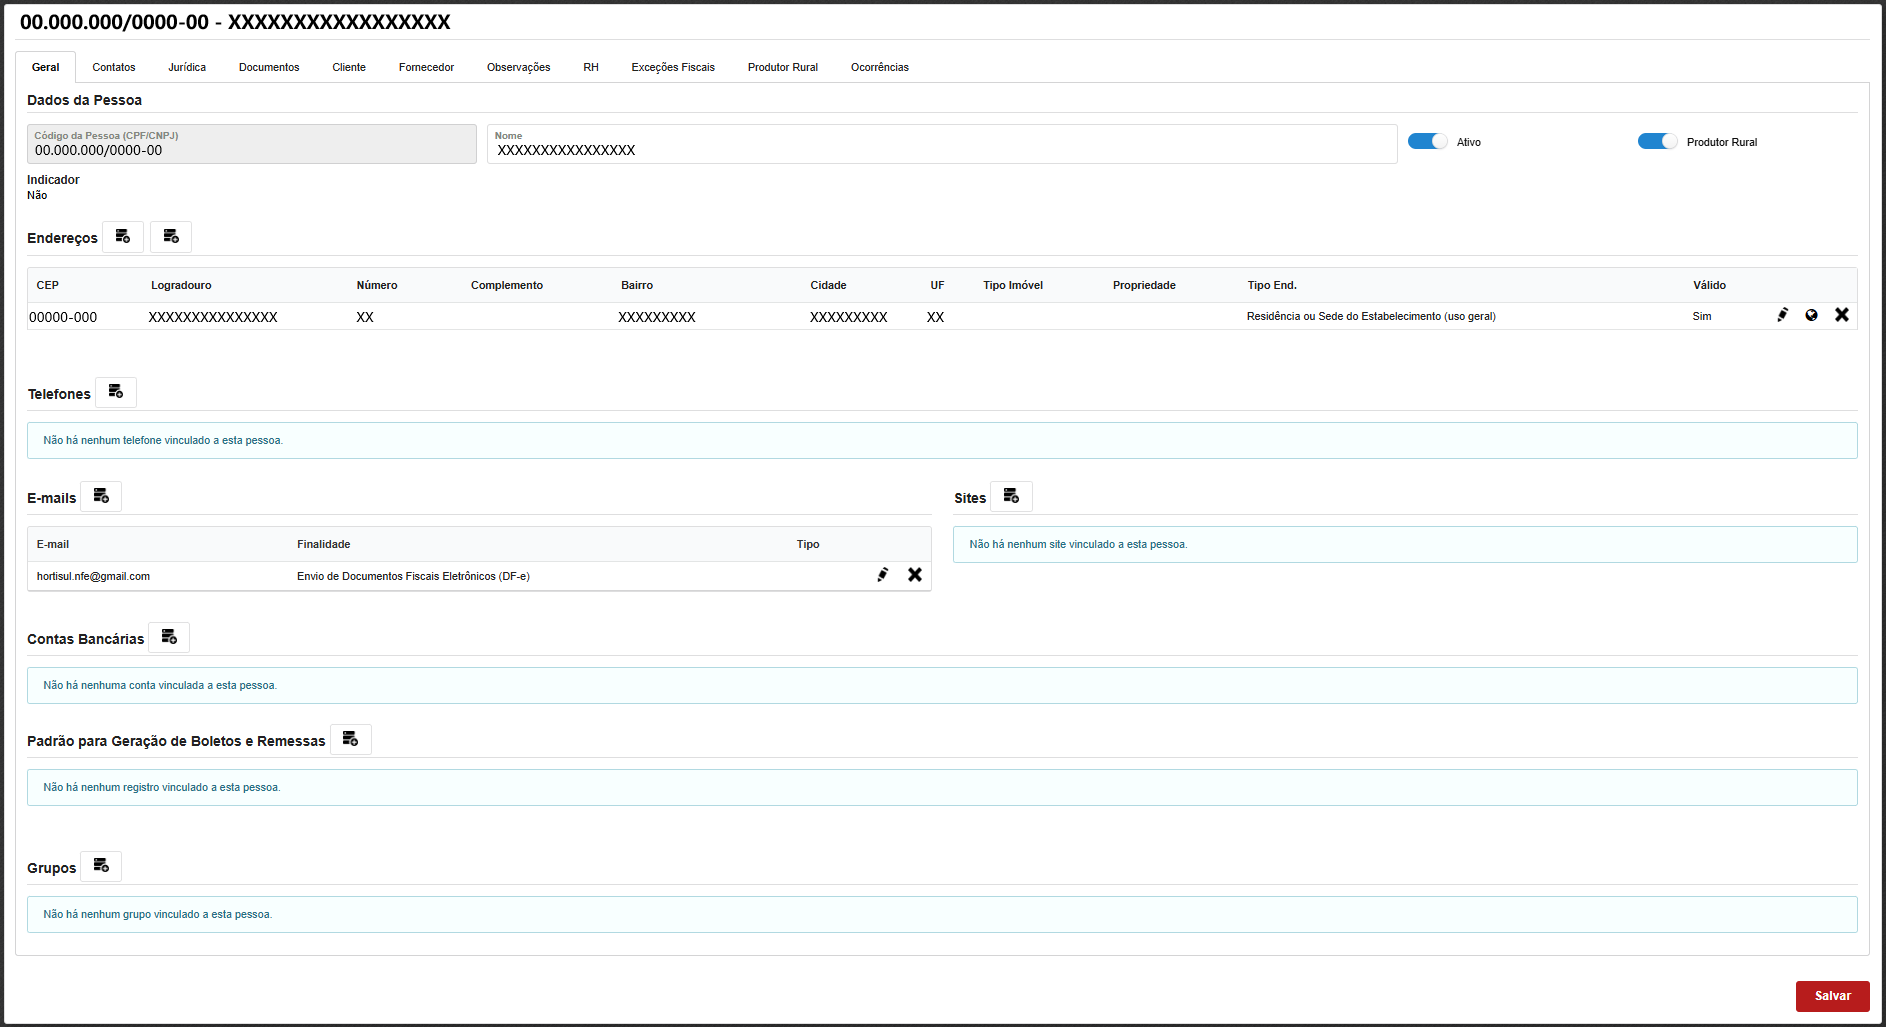
Task: Edit the address row with pencil icon
Action: [x=1782, y=315]
